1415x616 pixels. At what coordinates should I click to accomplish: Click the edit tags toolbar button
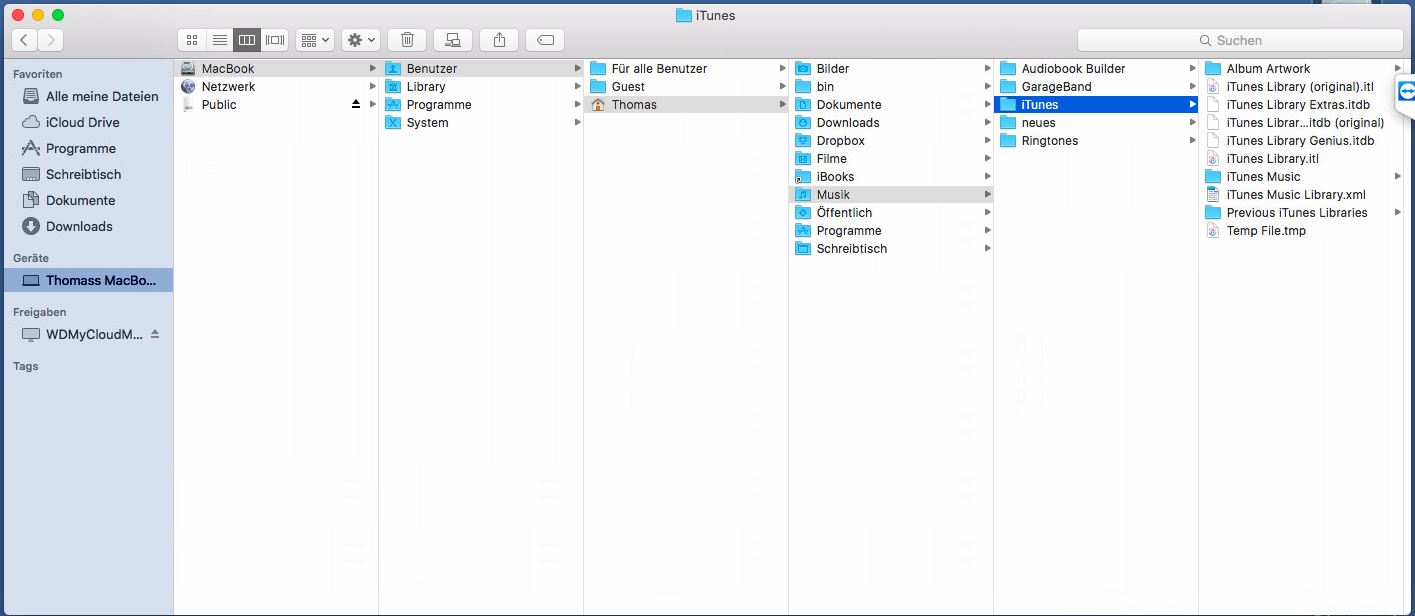(545, 40)
